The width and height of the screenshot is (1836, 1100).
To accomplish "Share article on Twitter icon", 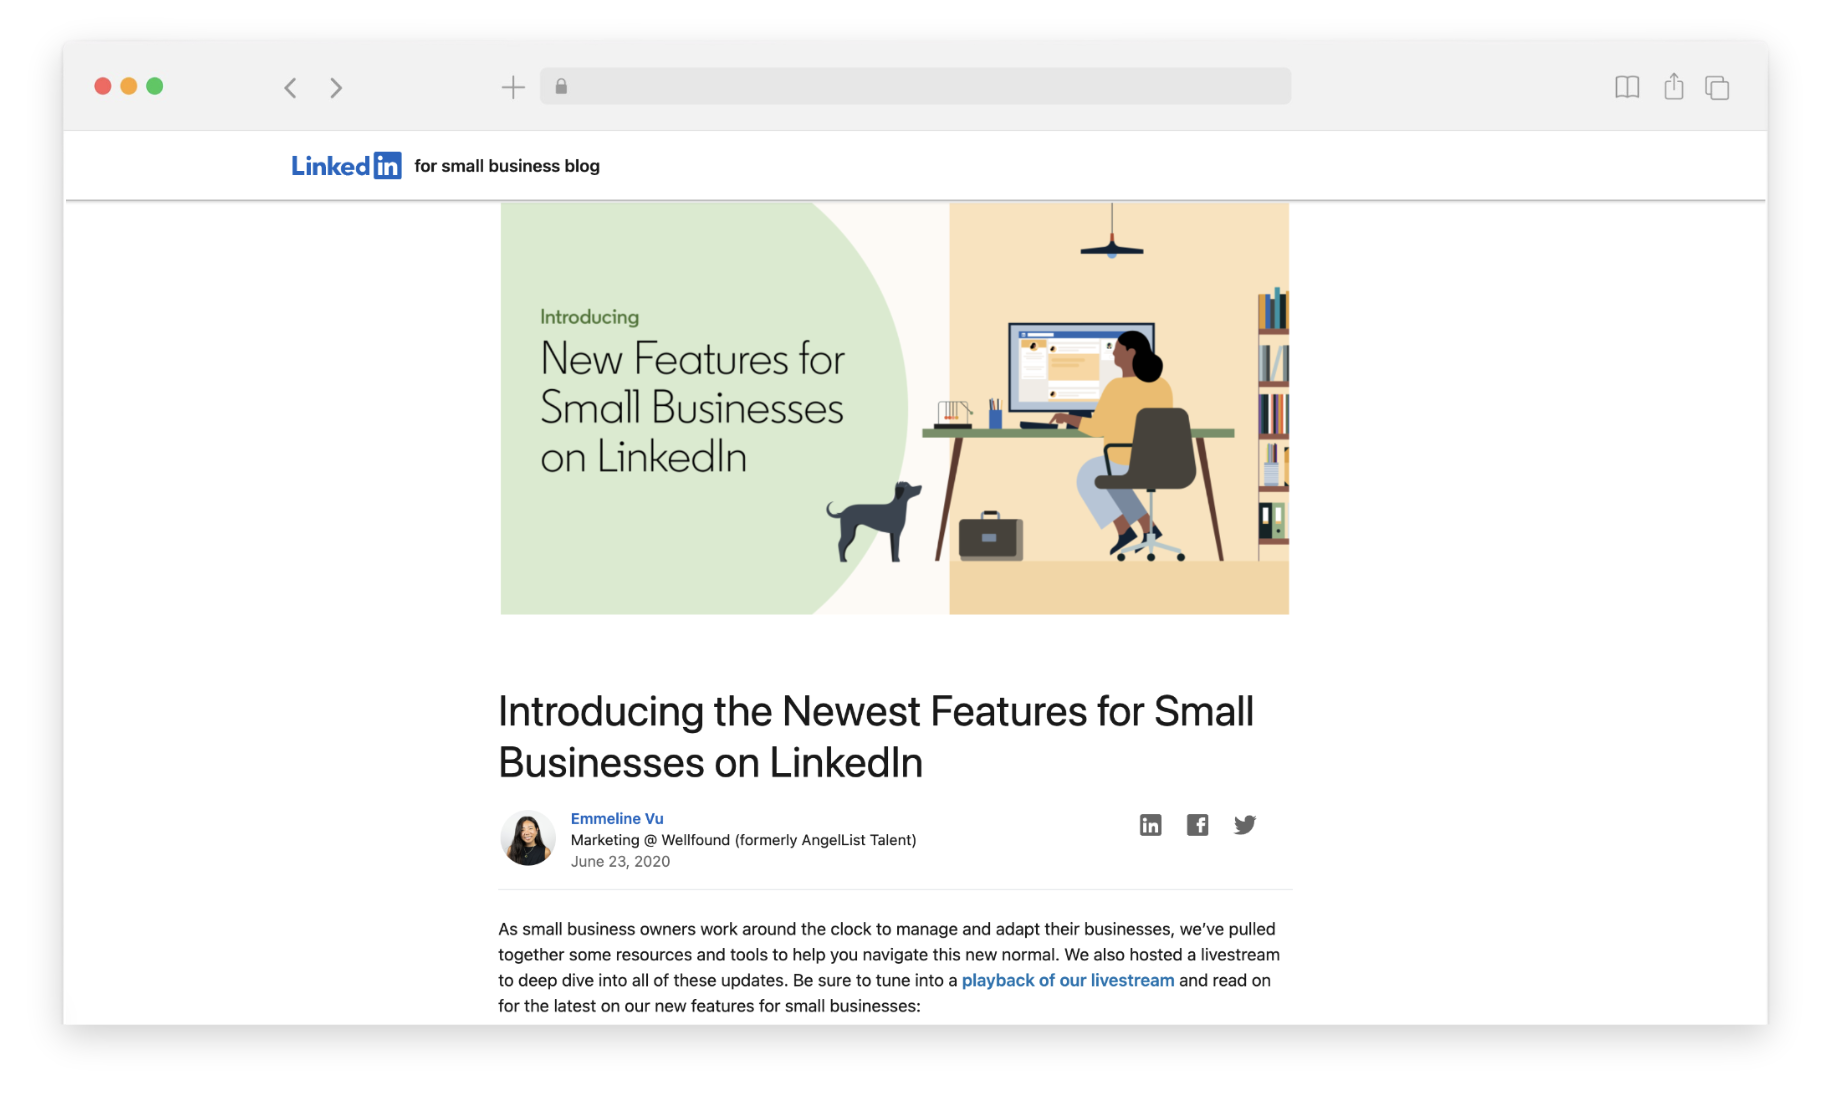I will click(1244, 825).
